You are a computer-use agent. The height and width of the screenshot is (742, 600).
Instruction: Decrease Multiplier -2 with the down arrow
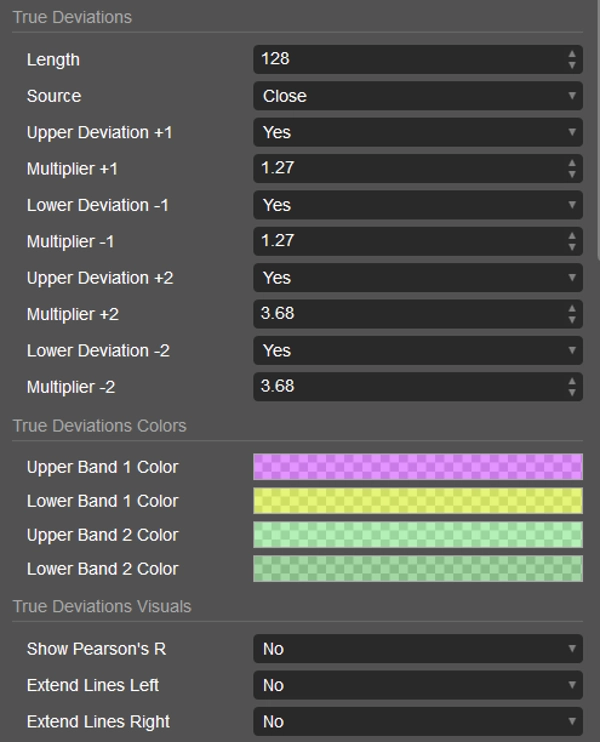572,392
